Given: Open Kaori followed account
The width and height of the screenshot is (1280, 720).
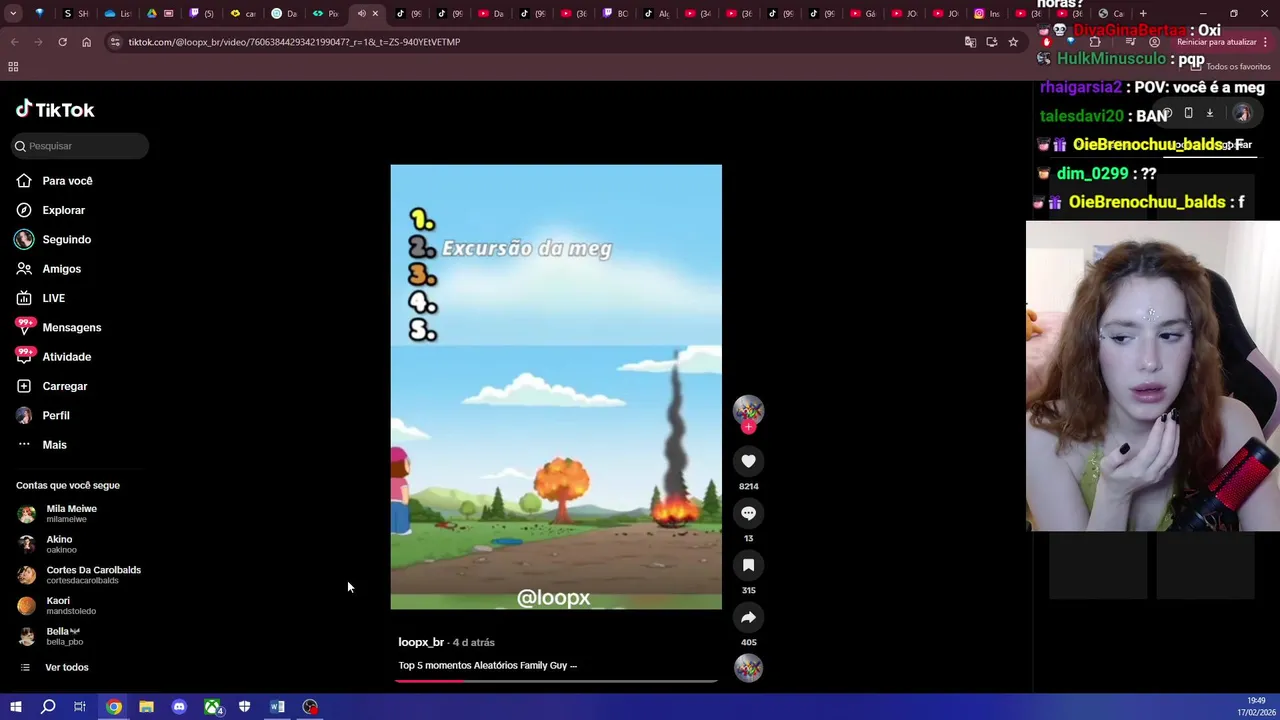Looking at the screenshot, I should click(x=56, y=606).
